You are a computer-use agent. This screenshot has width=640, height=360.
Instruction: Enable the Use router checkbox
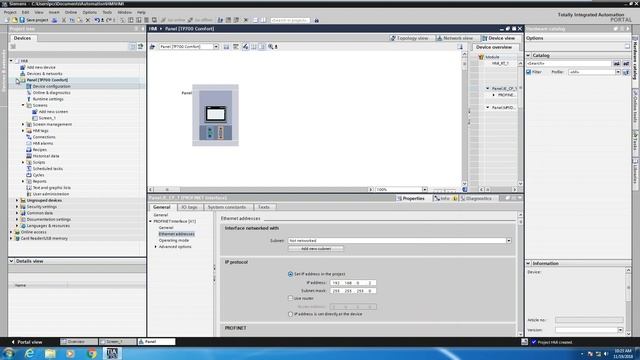(290, 298)
